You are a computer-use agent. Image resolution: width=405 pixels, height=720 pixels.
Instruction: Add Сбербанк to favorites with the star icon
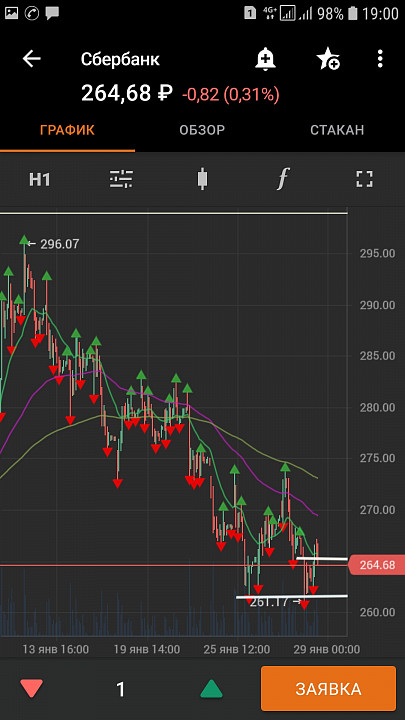pos(328,59)
